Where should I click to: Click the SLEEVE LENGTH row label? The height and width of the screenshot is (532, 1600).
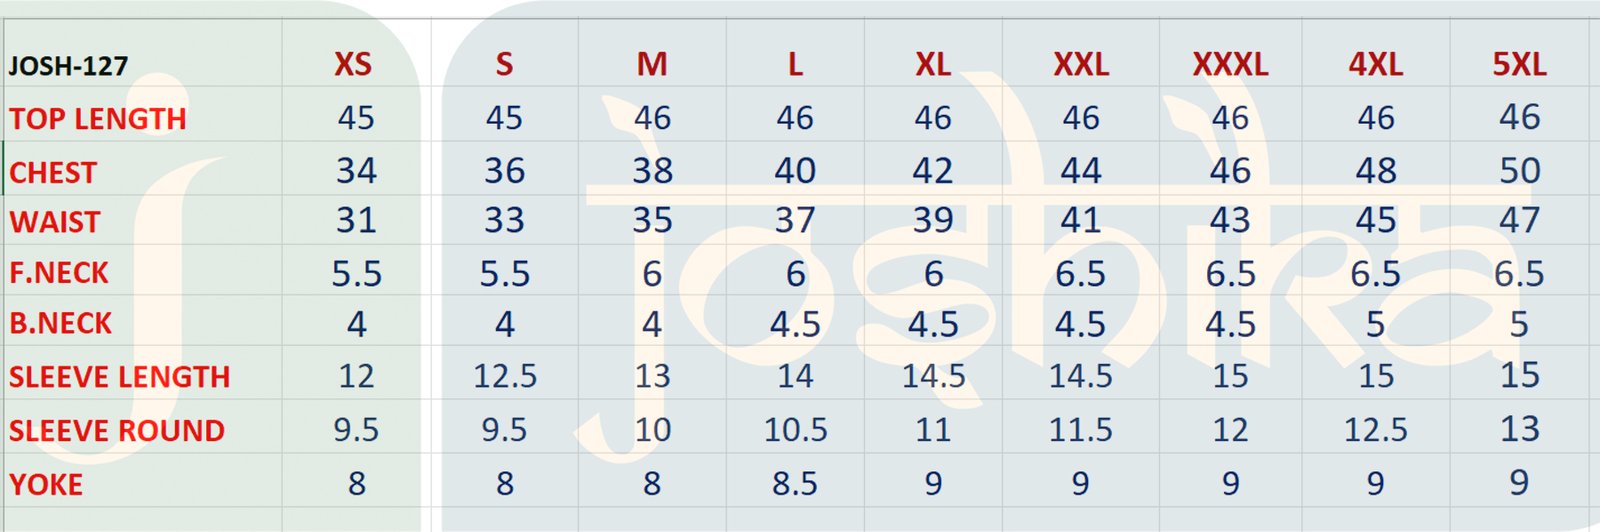click(120, 377)
